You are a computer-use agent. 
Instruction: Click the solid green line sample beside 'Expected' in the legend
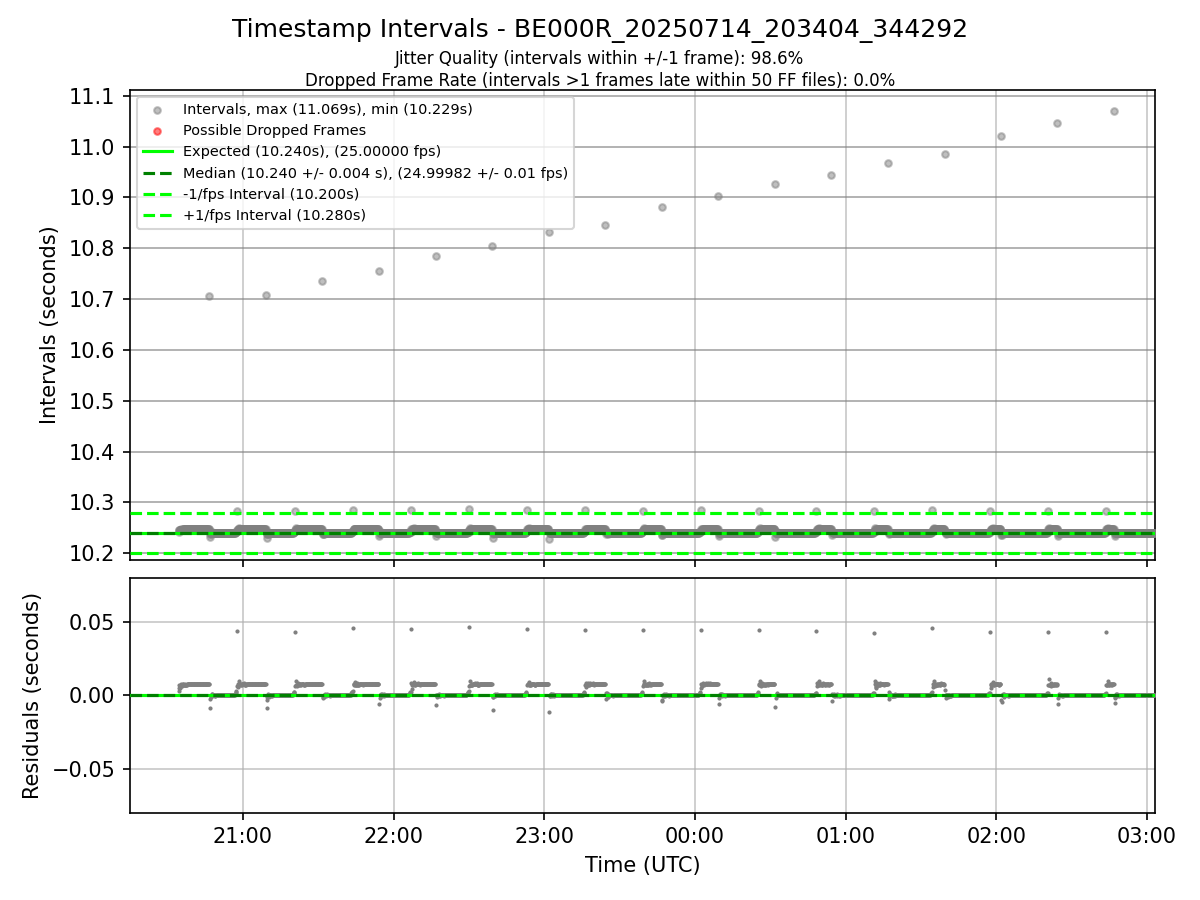158,151
